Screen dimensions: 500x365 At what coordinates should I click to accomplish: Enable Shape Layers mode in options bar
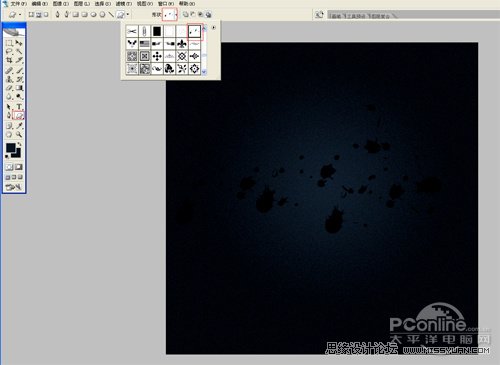point(31,14)
